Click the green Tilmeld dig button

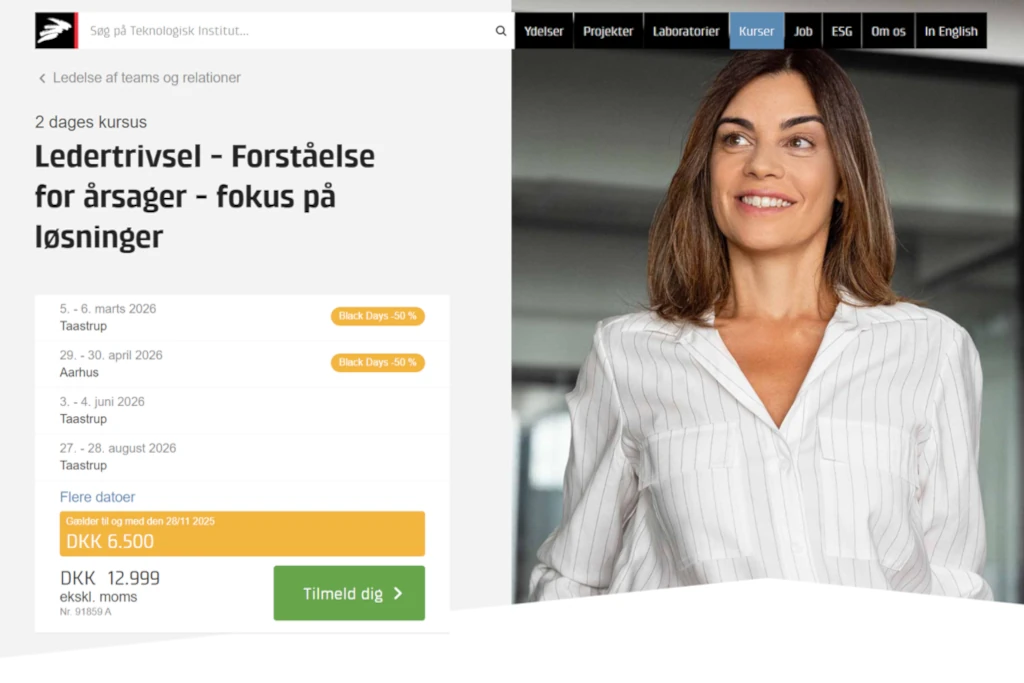click(x=349, y=593)
